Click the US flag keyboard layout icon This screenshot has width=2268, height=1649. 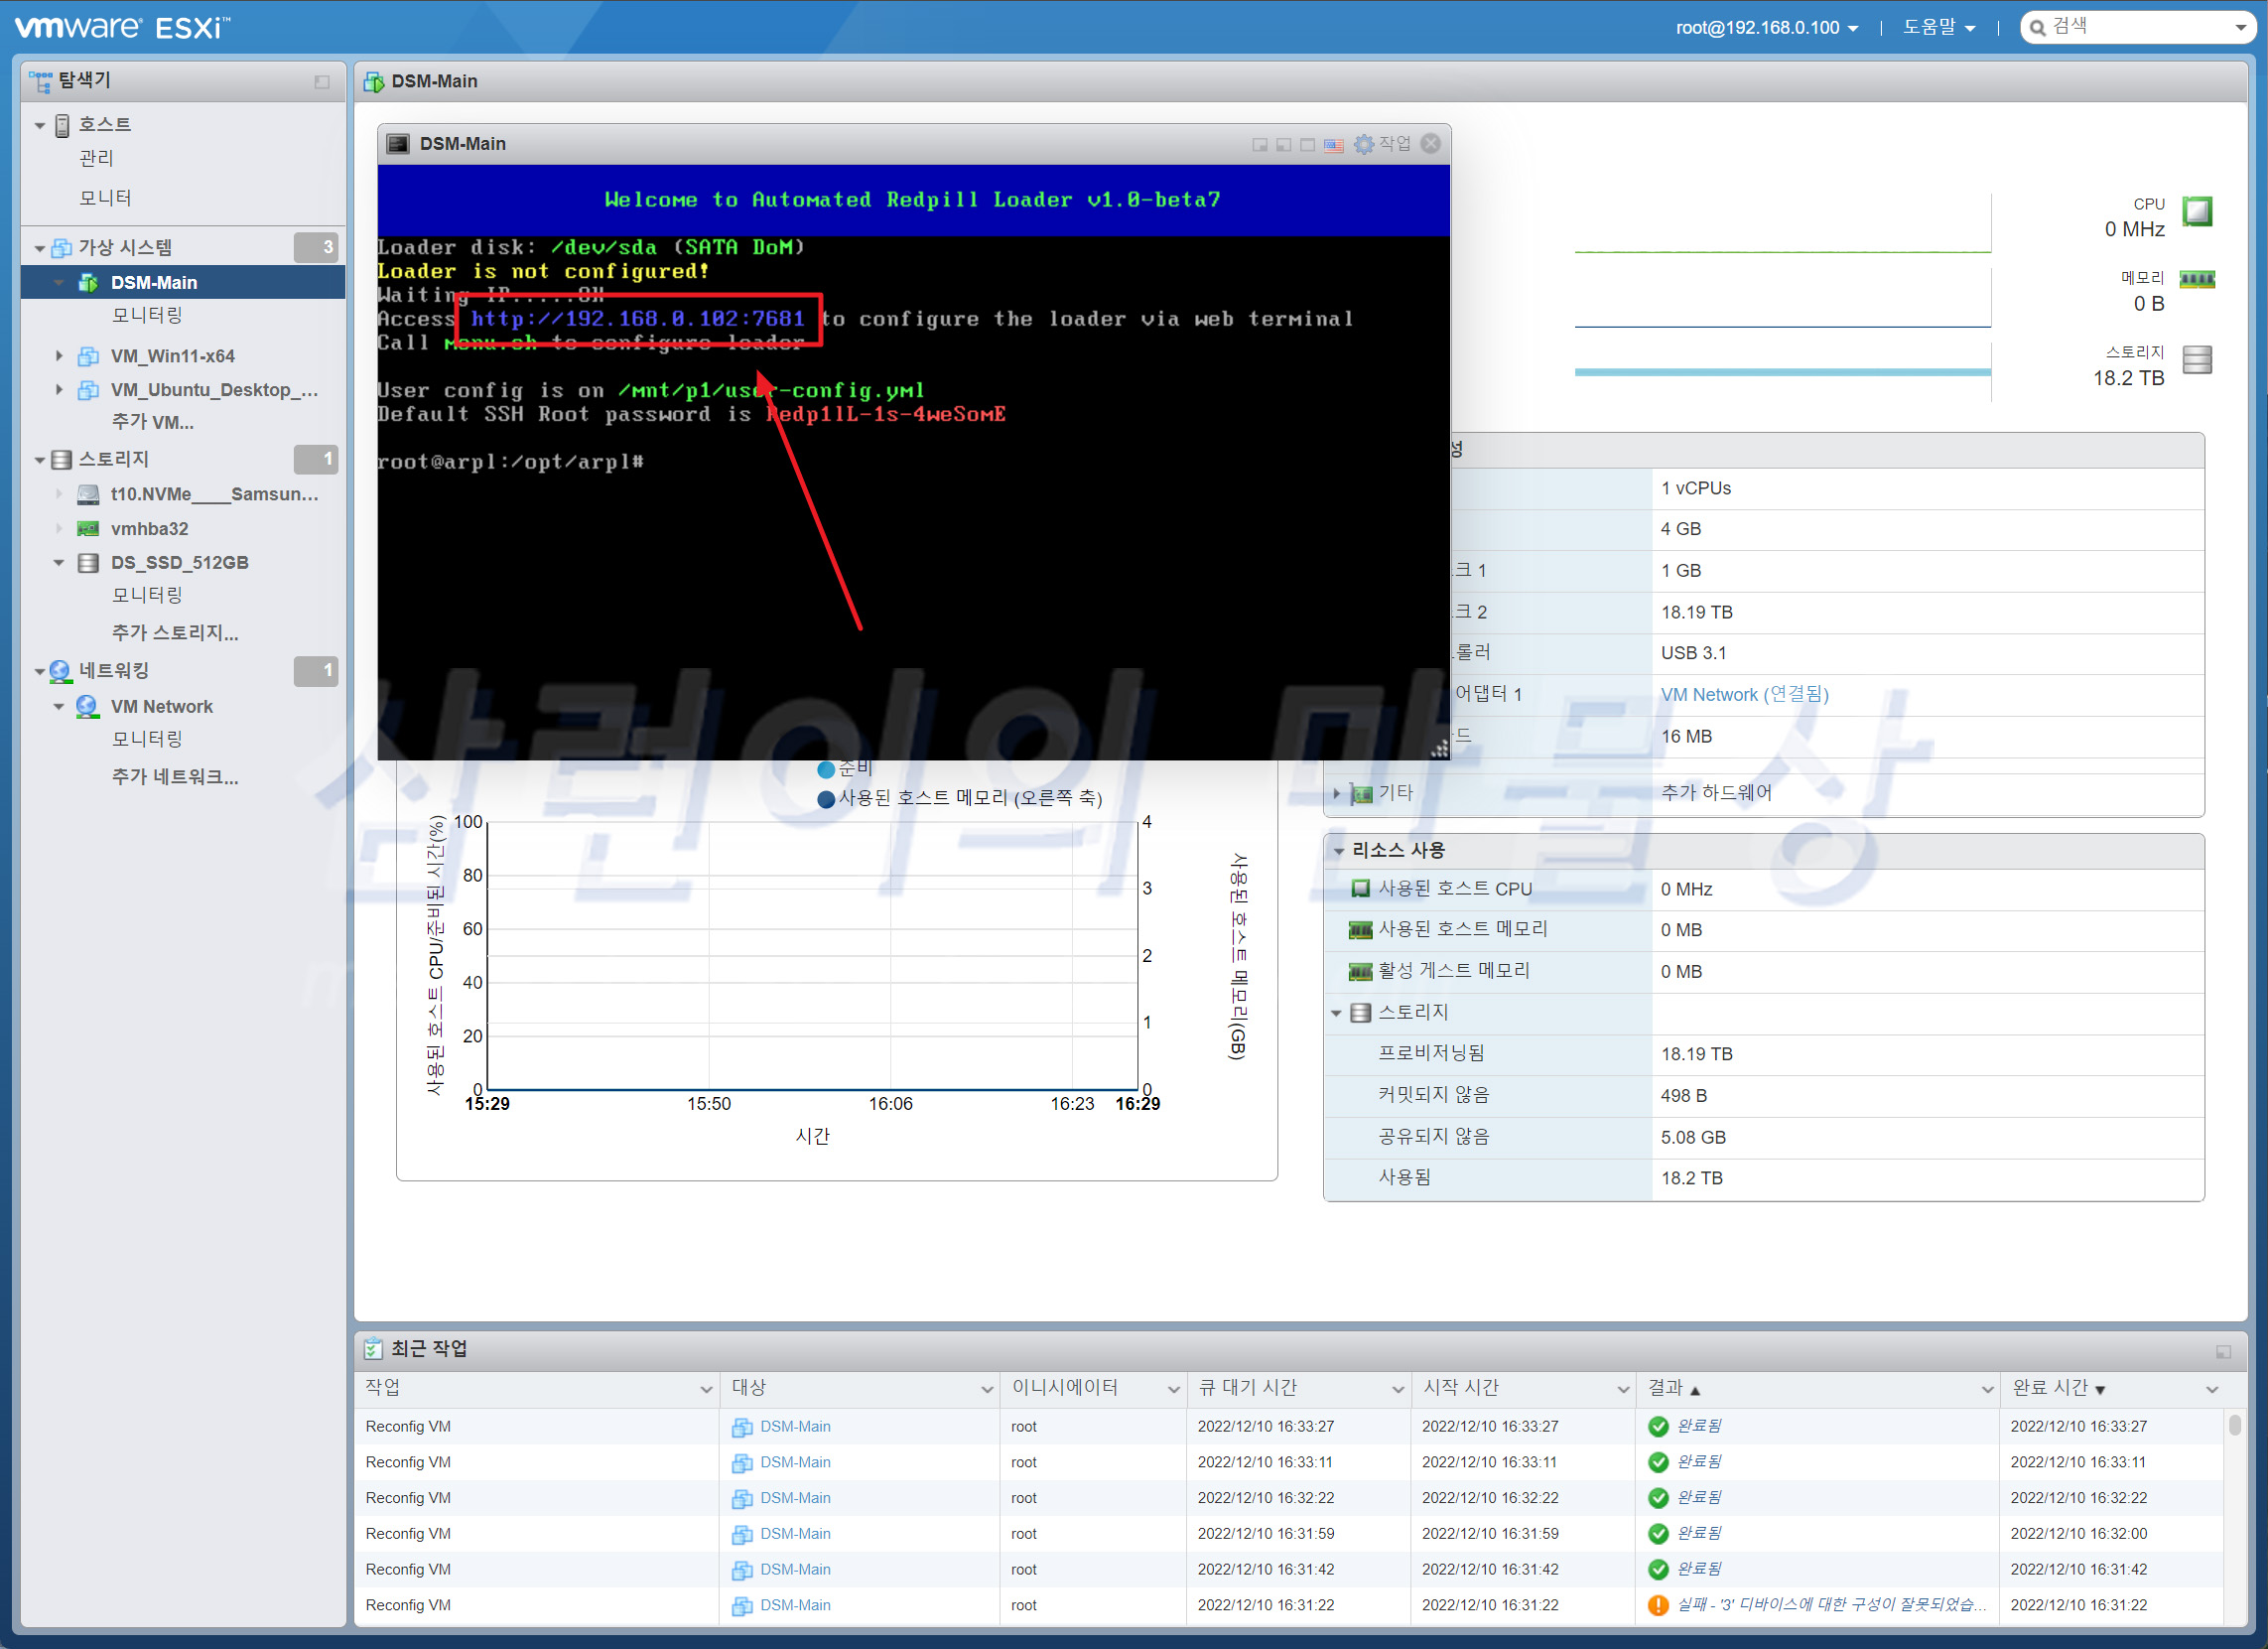click(x=1333, y=145)
